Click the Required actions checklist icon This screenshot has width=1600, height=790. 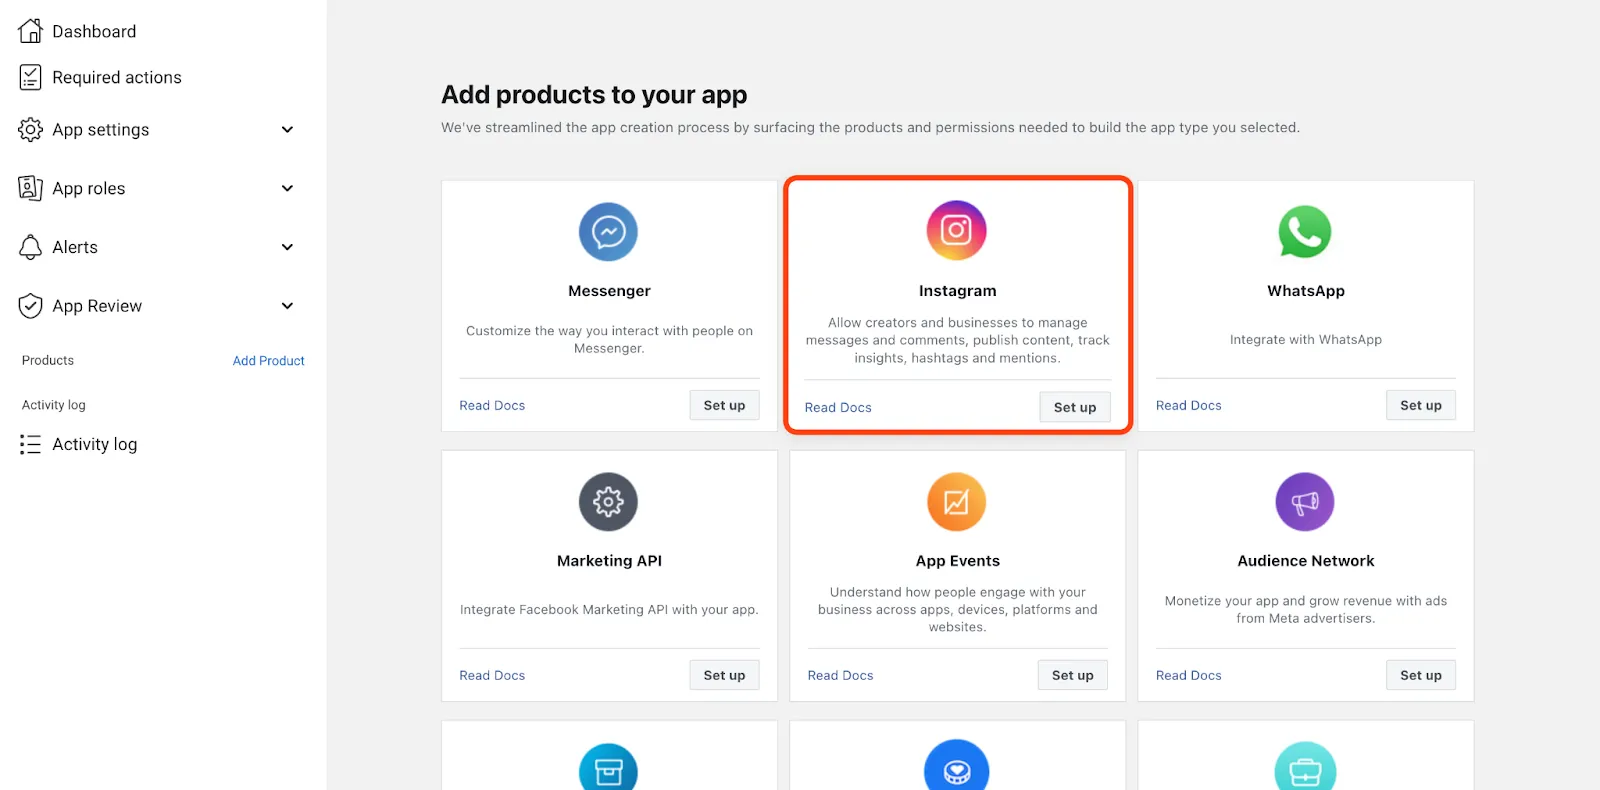click(x=31, y=77)
